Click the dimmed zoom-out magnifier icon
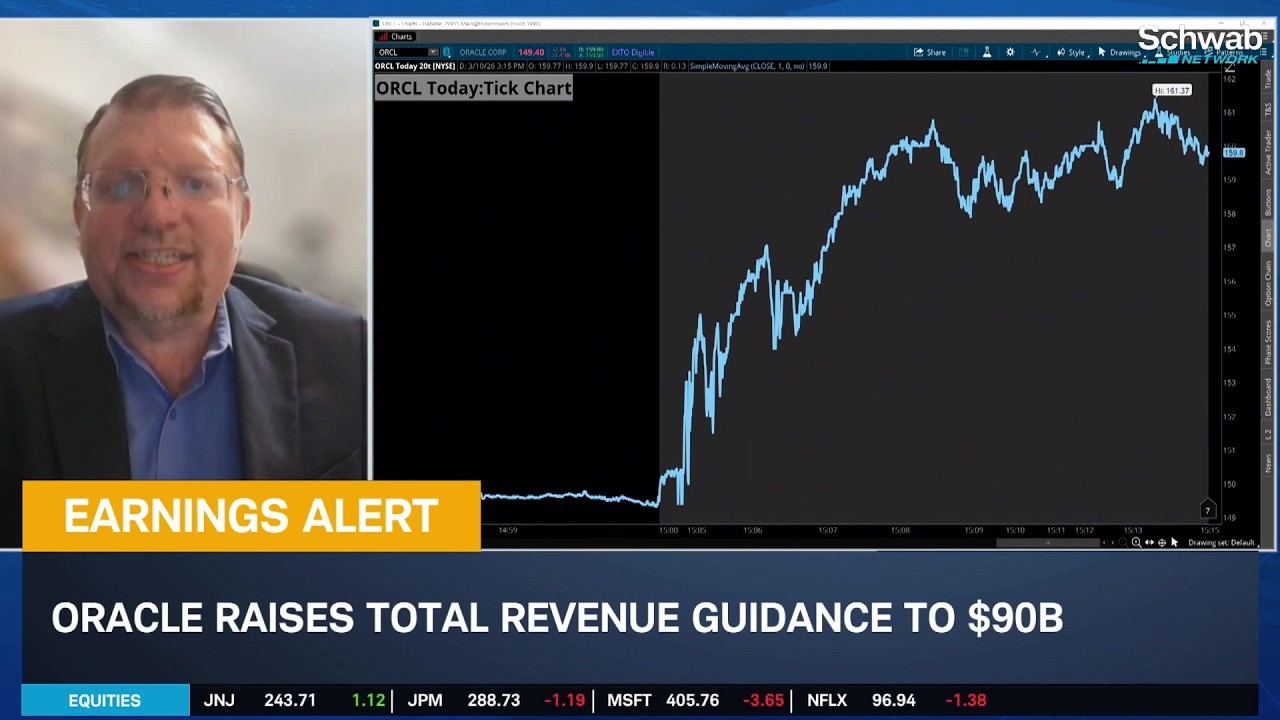This screenshot has height=720, width=1280. coord(1123,542)
